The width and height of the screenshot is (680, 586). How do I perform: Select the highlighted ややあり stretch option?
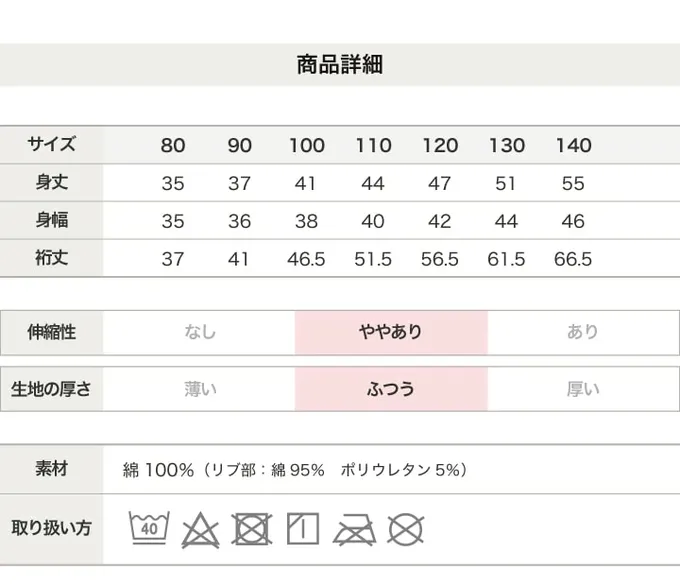pyautogui.click(x=391, y=333)
